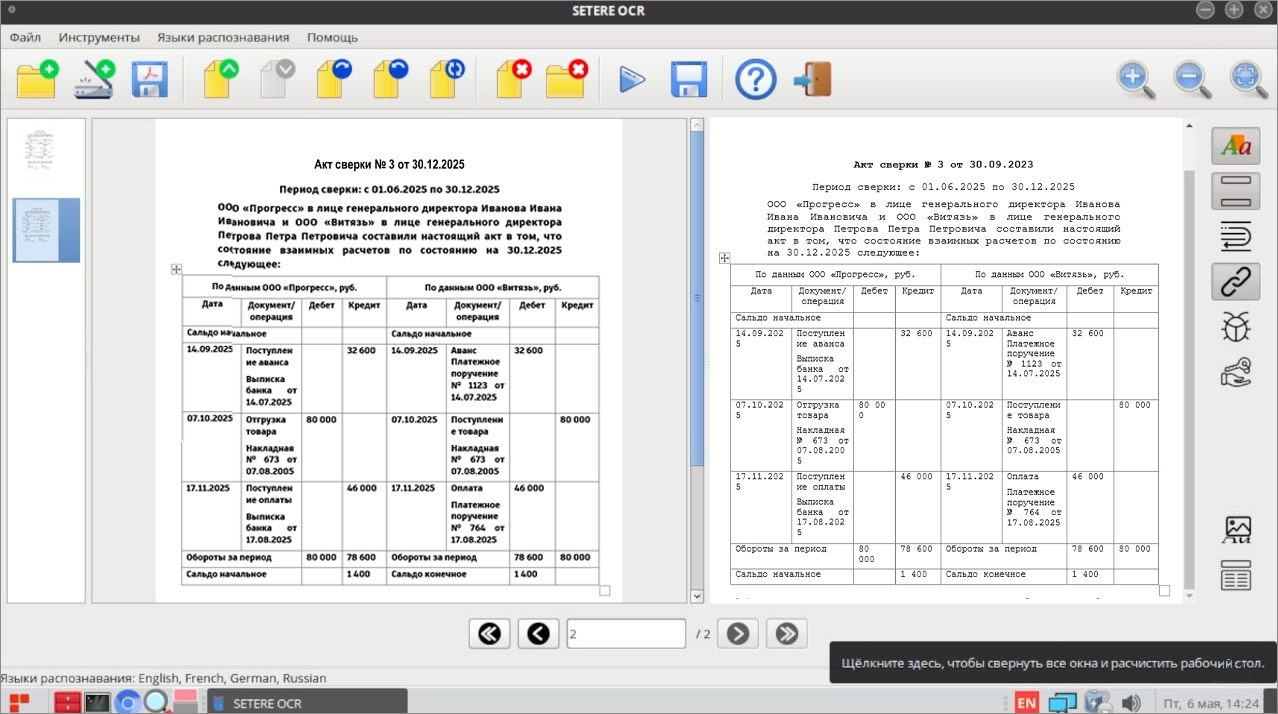The image size is (1278, 714).
Task: Toggle the chain link button in sidebar
Action: [1235, 282]
